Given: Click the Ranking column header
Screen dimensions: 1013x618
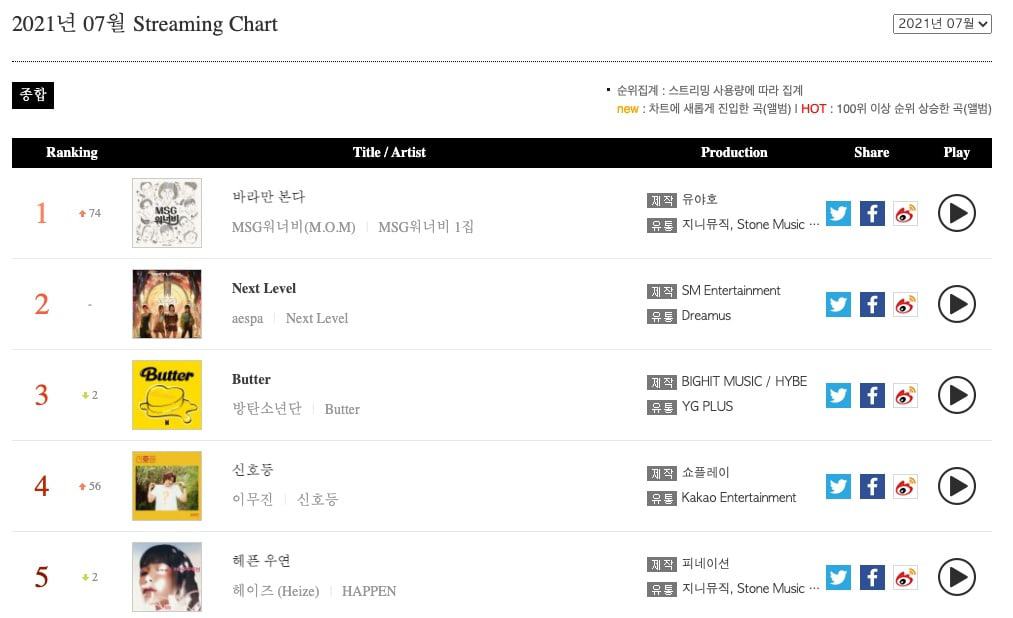Looking at the screenshot, I should point(72,153).
